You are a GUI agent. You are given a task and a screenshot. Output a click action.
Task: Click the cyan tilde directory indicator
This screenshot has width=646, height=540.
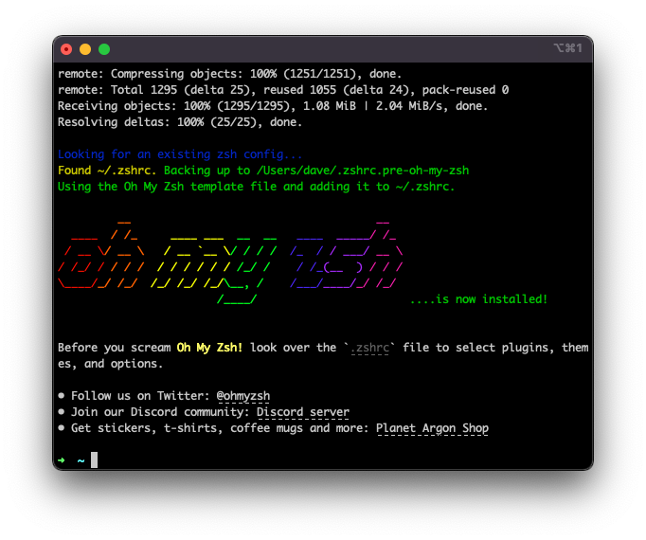(x=81, y=461)
